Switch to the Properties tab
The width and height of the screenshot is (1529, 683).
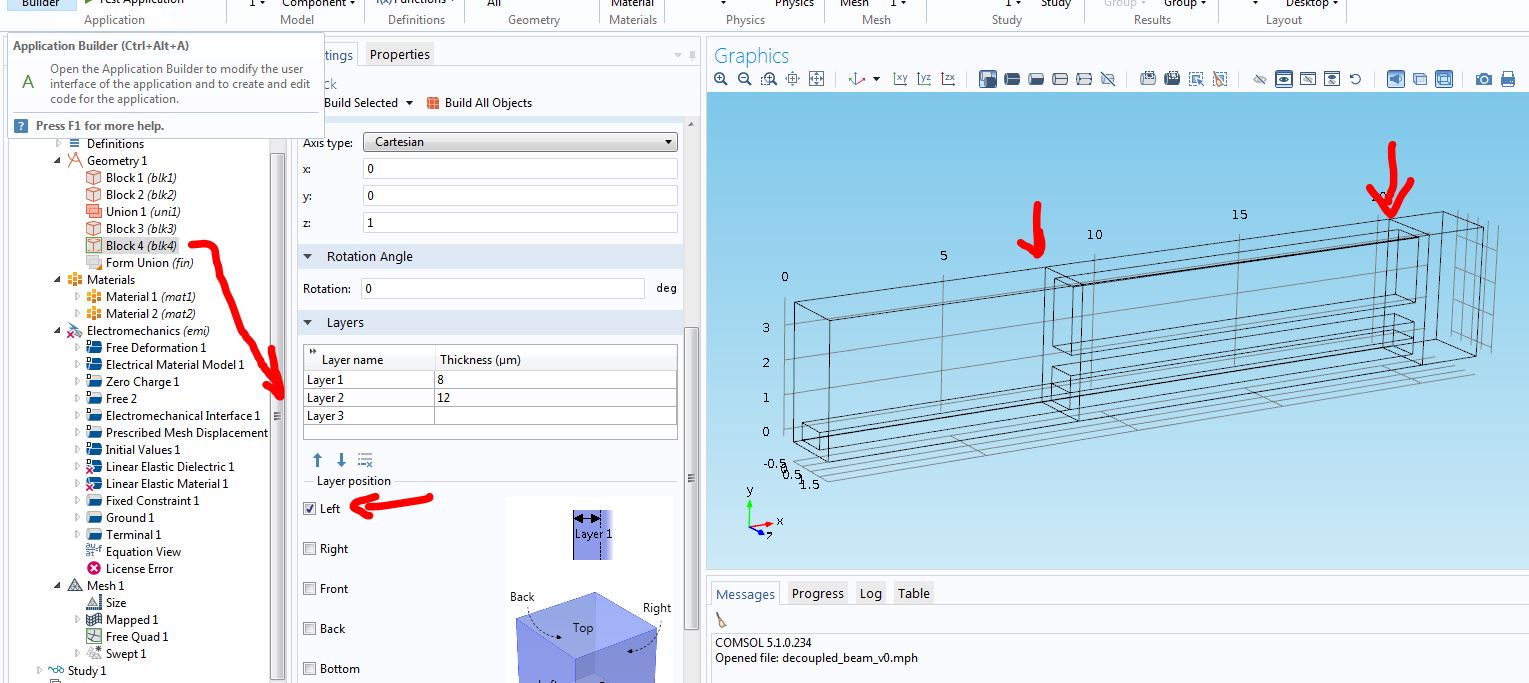[x=399, y=55]
